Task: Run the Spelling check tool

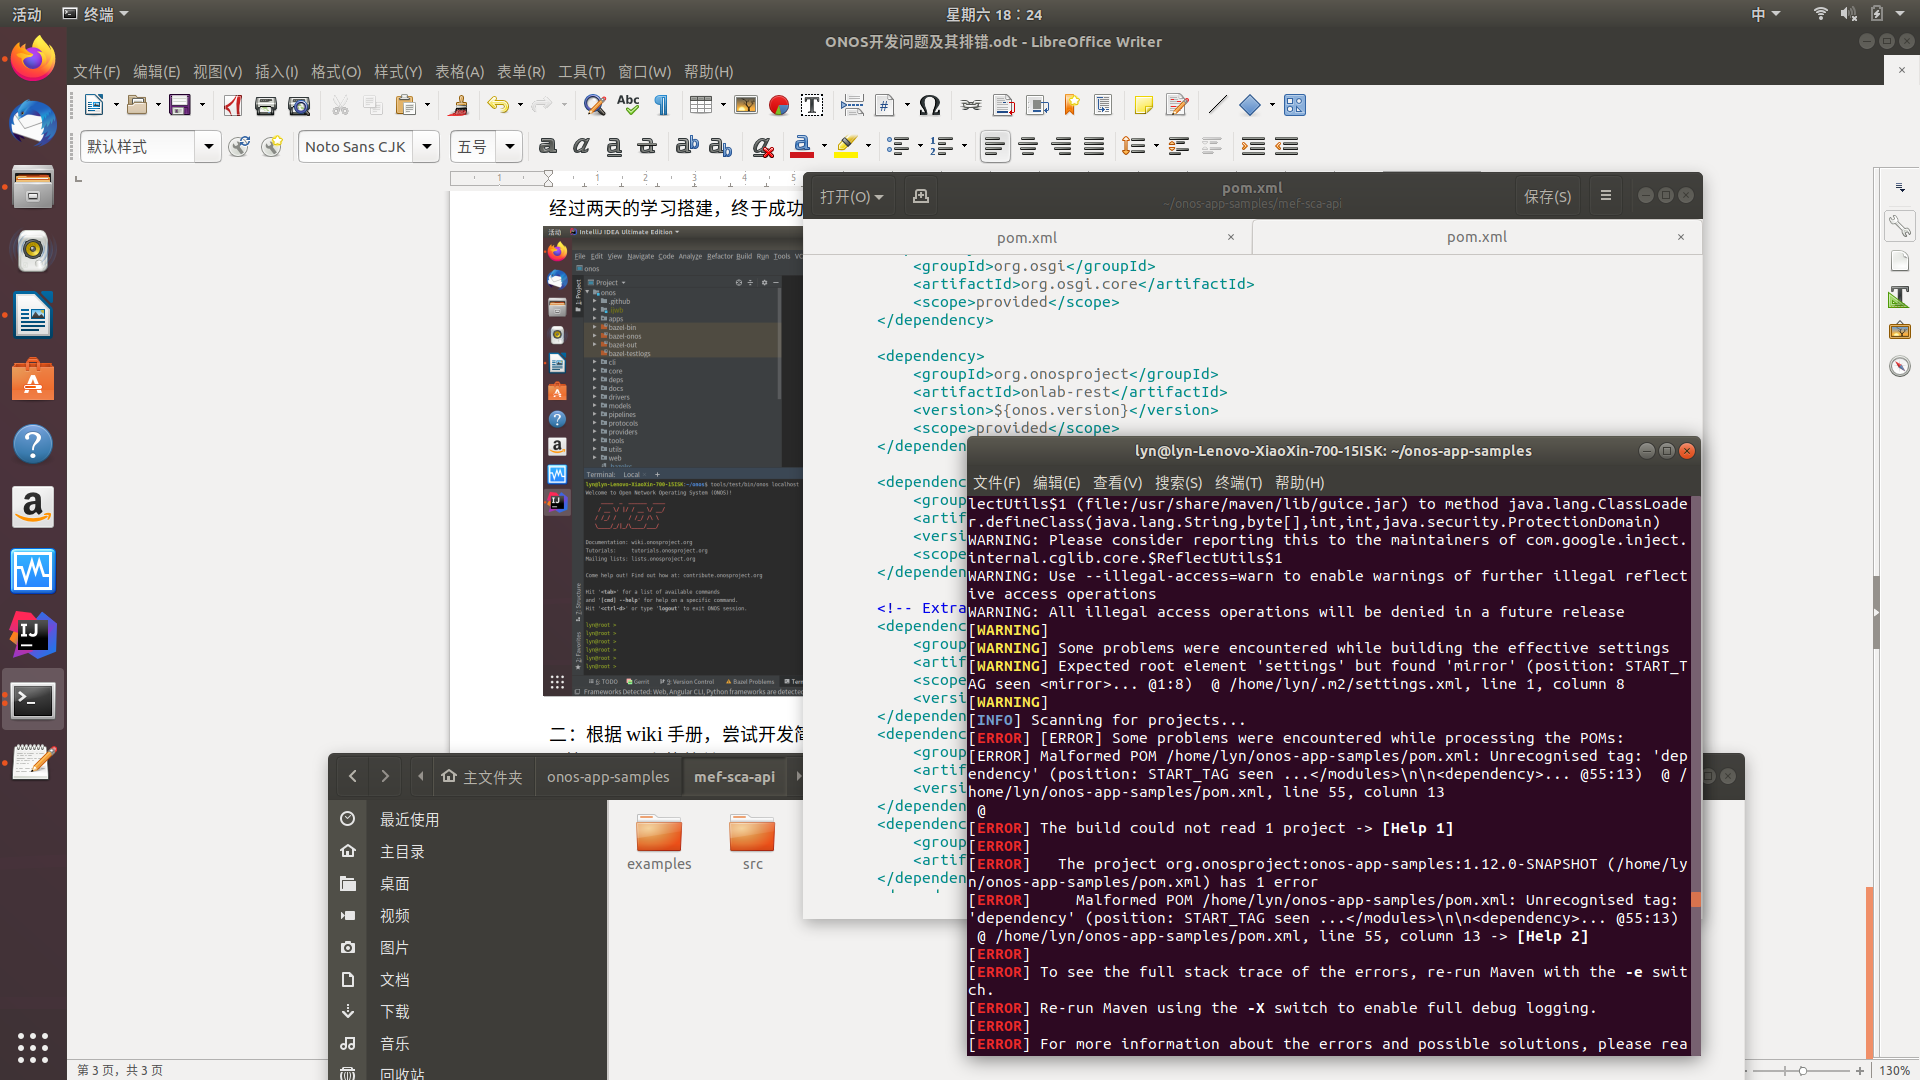Action: (x=628, y=105)
